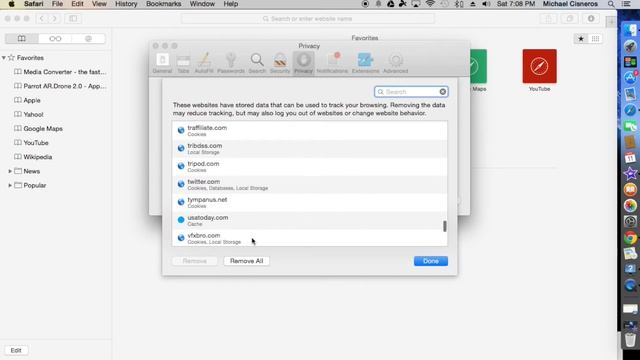
Task: Open the View menu
Action: coord(99,4)
